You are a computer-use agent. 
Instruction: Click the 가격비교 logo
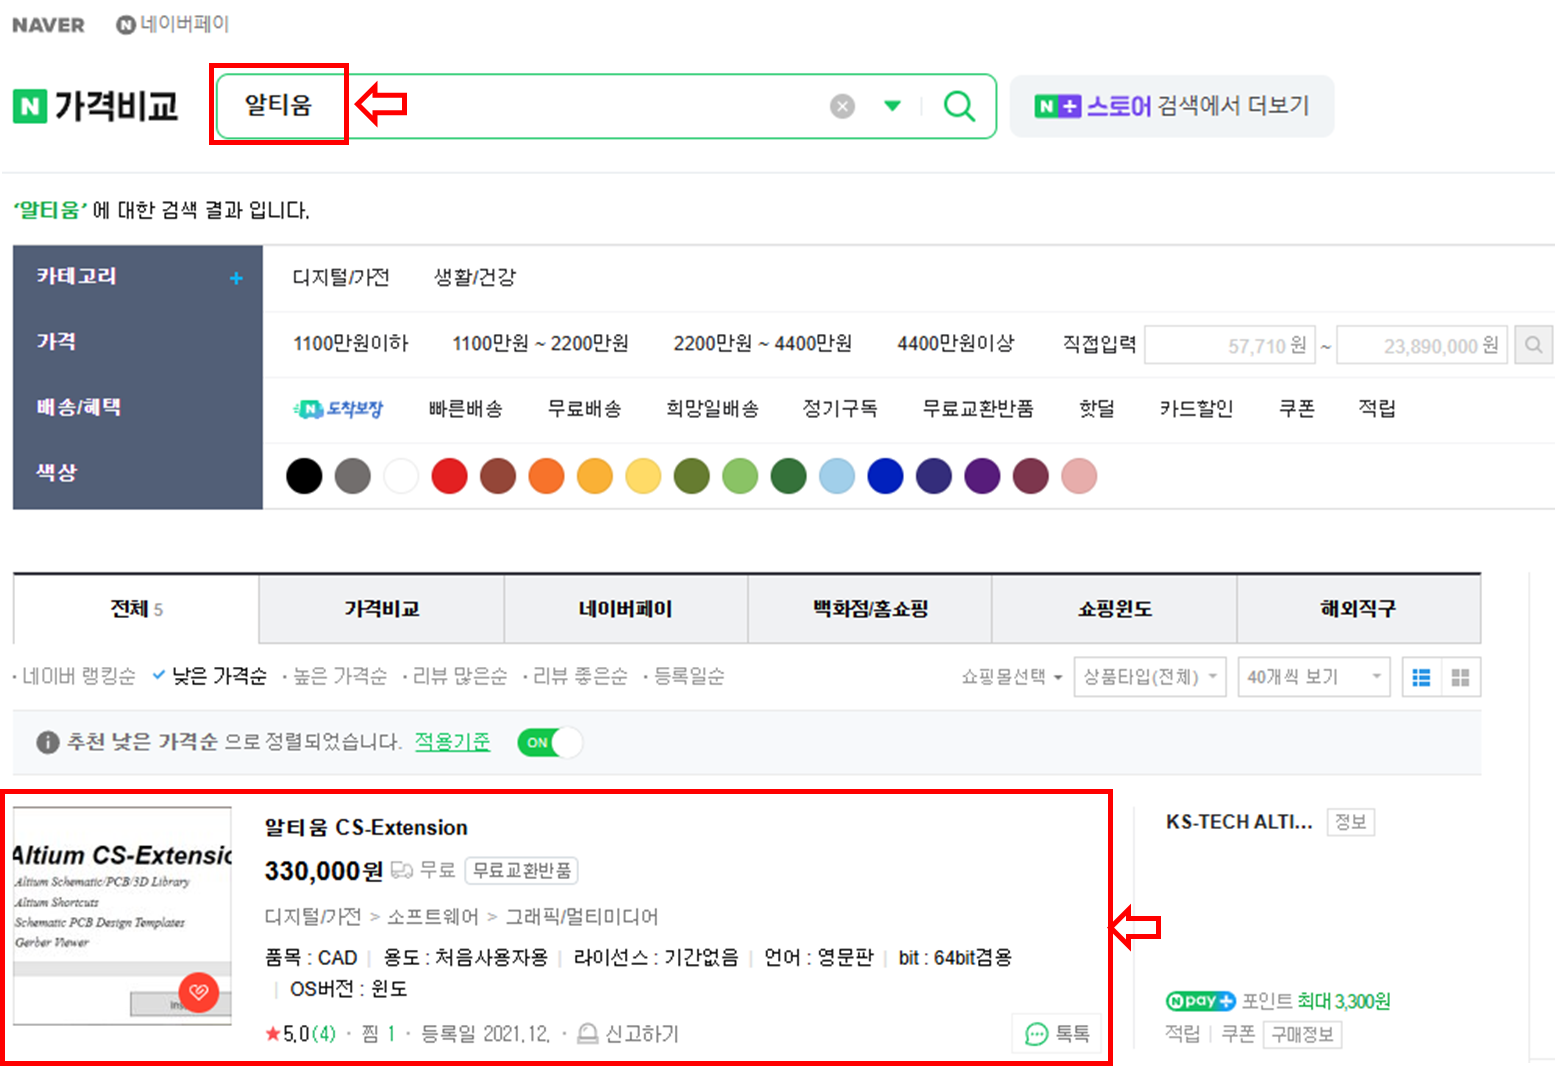tap(96, 105)
